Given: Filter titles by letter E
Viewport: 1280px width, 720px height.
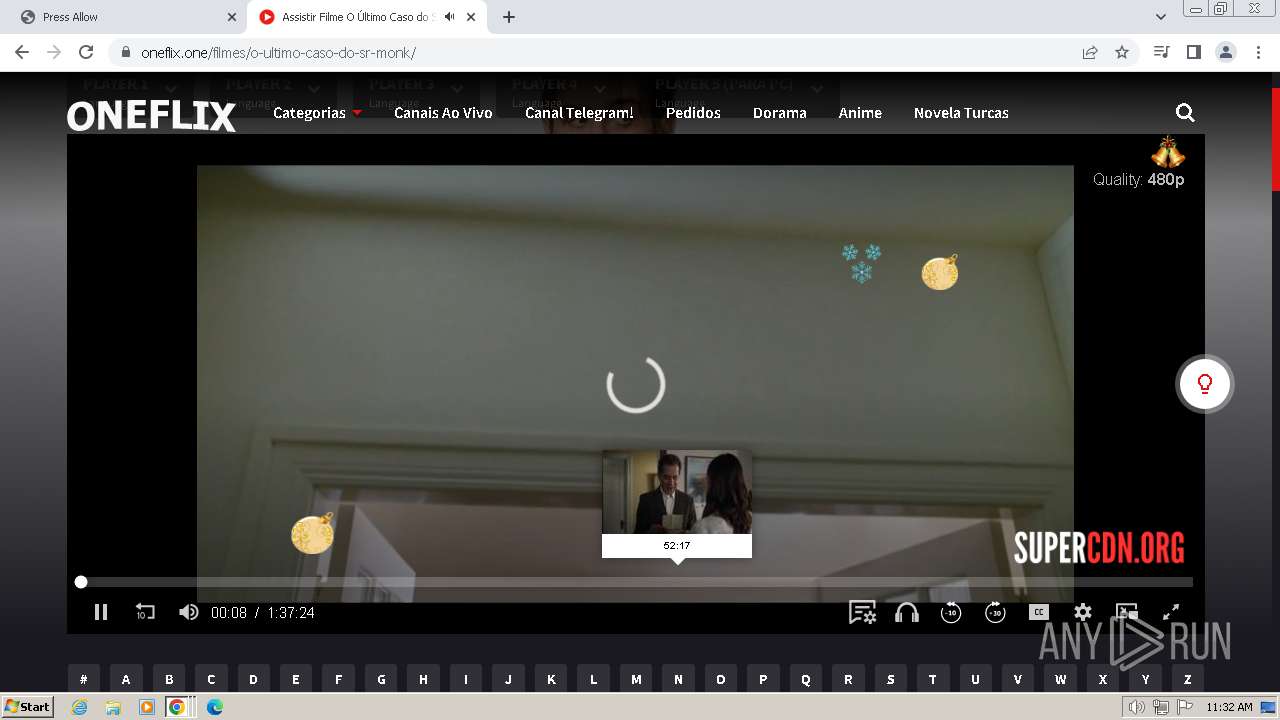Looking at the screenshot, I should (296, 679).
